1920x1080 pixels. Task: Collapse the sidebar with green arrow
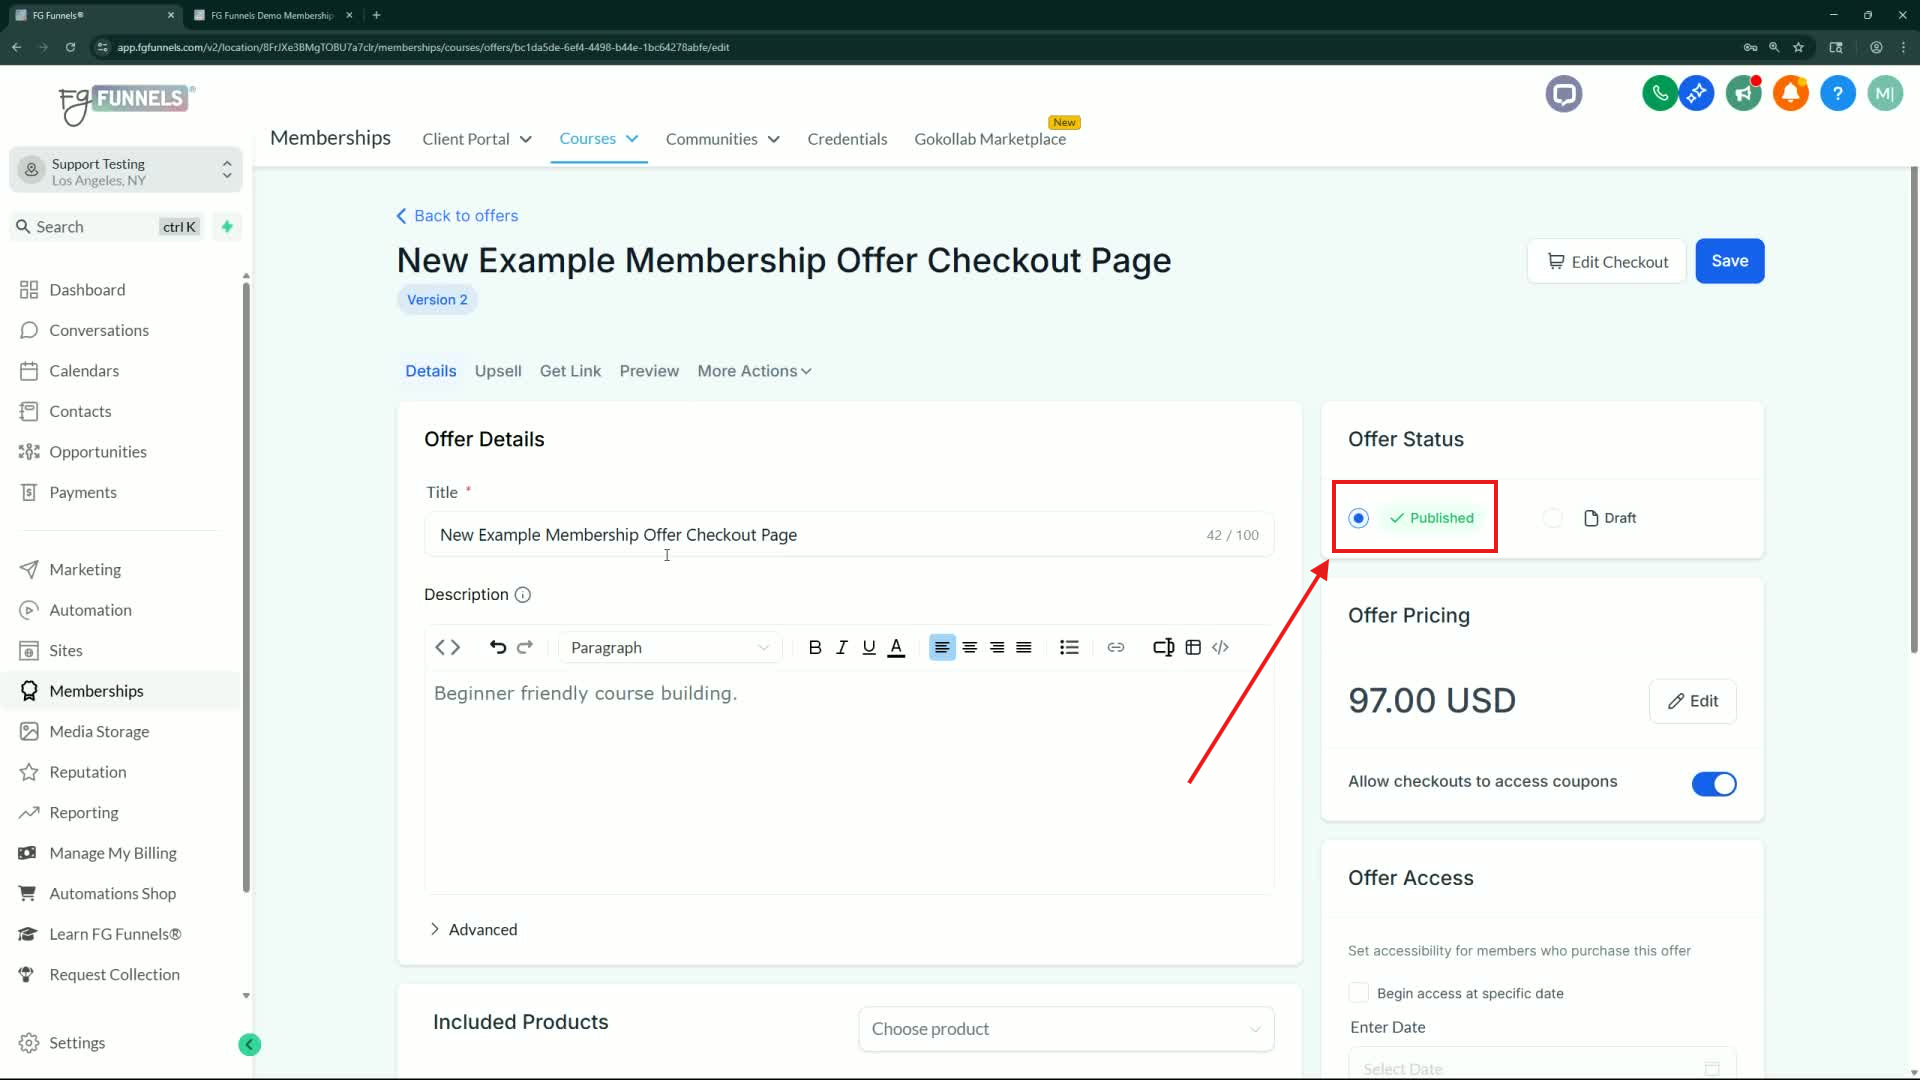pyautogui.click(x=250, y=1045)
